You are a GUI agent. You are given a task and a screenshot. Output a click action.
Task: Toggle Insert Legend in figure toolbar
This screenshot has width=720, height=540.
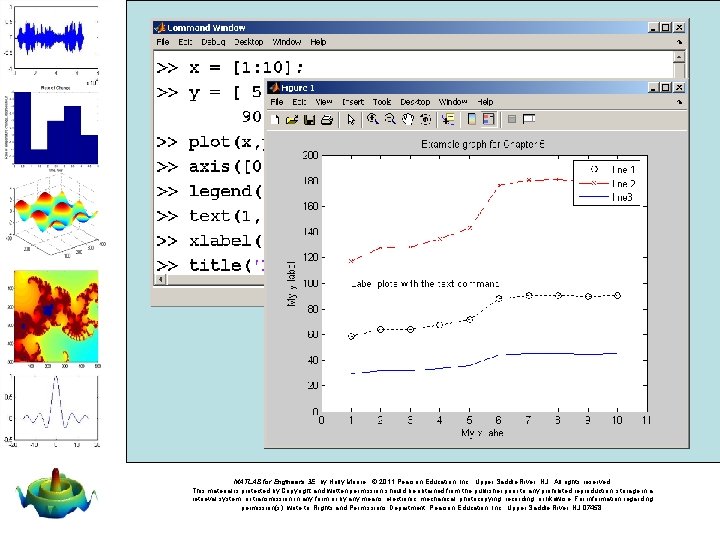pos(489,119)
